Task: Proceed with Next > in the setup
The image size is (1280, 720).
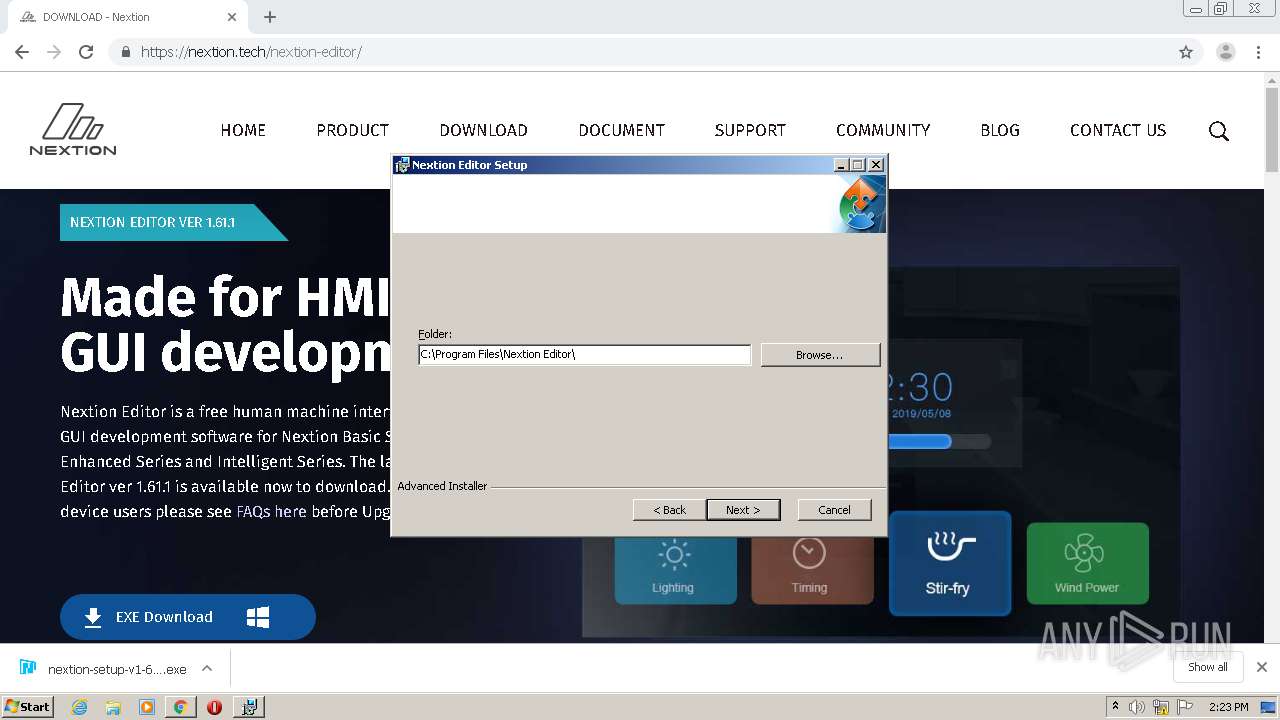Action: [x=743, y=510]
